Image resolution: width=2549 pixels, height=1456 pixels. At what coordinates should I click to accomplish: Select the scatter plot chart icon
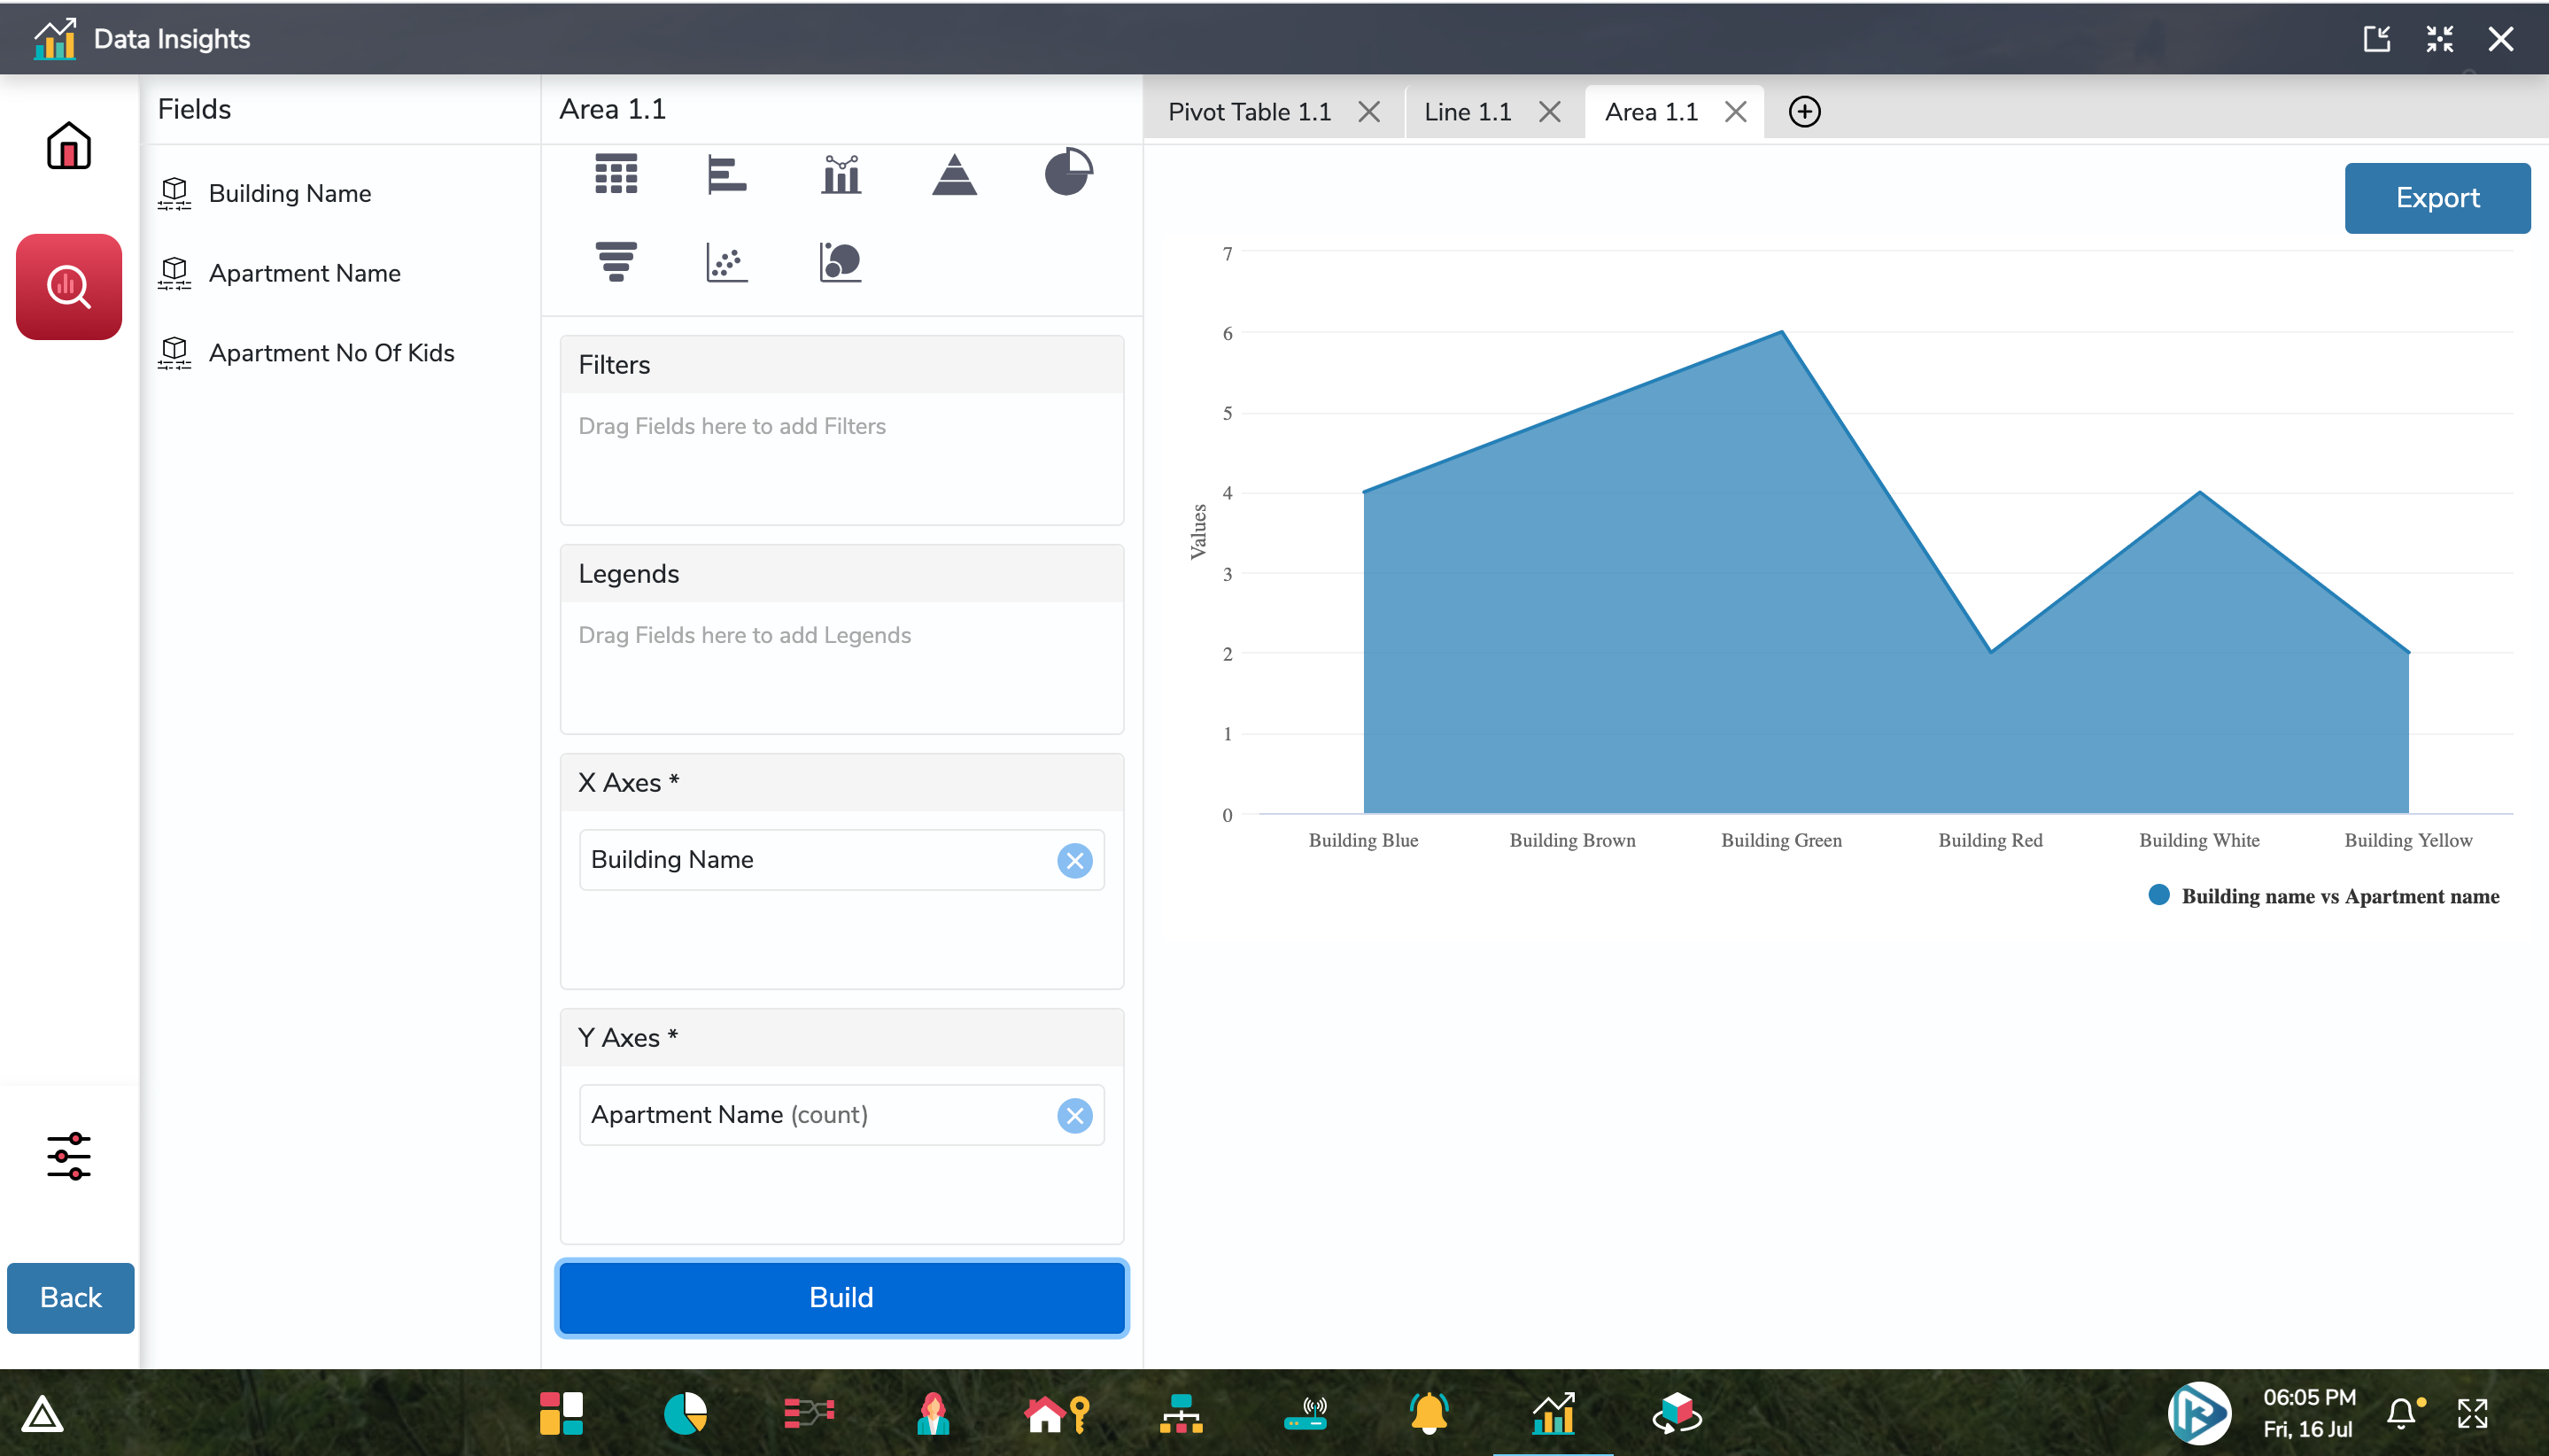tap(727, 262)
